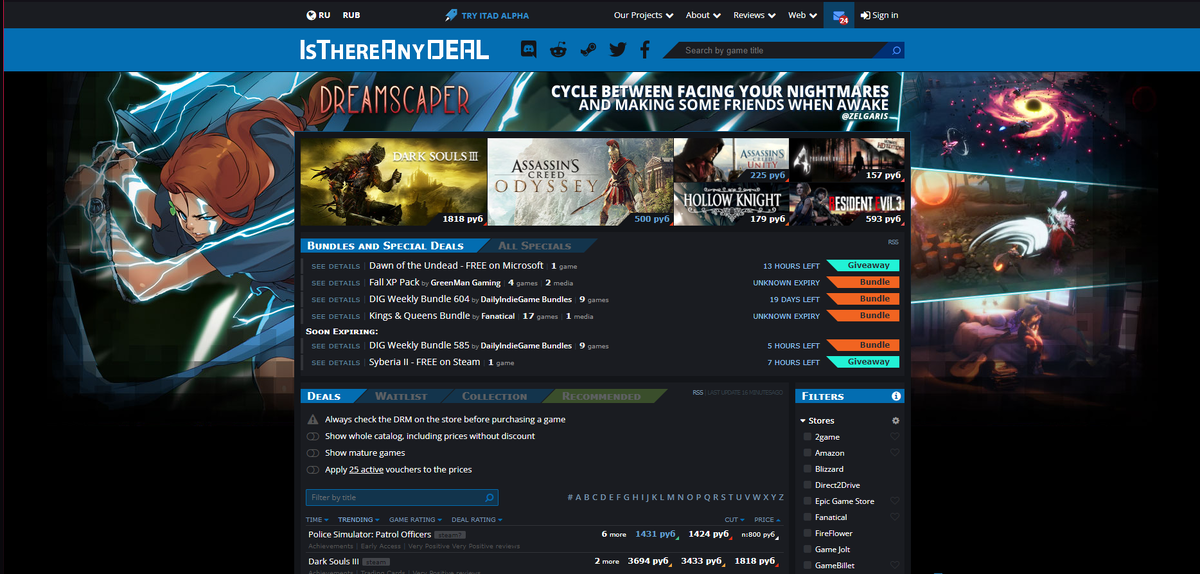
Task: Click the sign-in arrow icon
Action: (x=865, y=15)
